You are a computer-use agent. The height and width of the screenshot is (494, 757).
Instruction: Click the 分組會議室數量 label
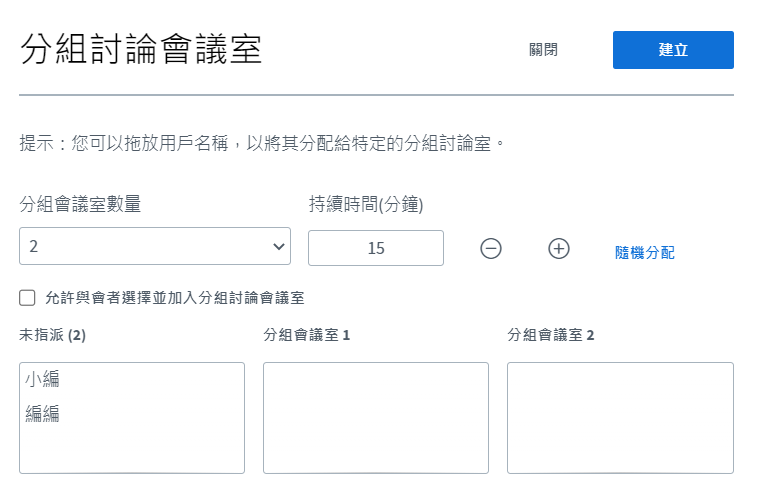pyautogui.click(x=80, y=204)
